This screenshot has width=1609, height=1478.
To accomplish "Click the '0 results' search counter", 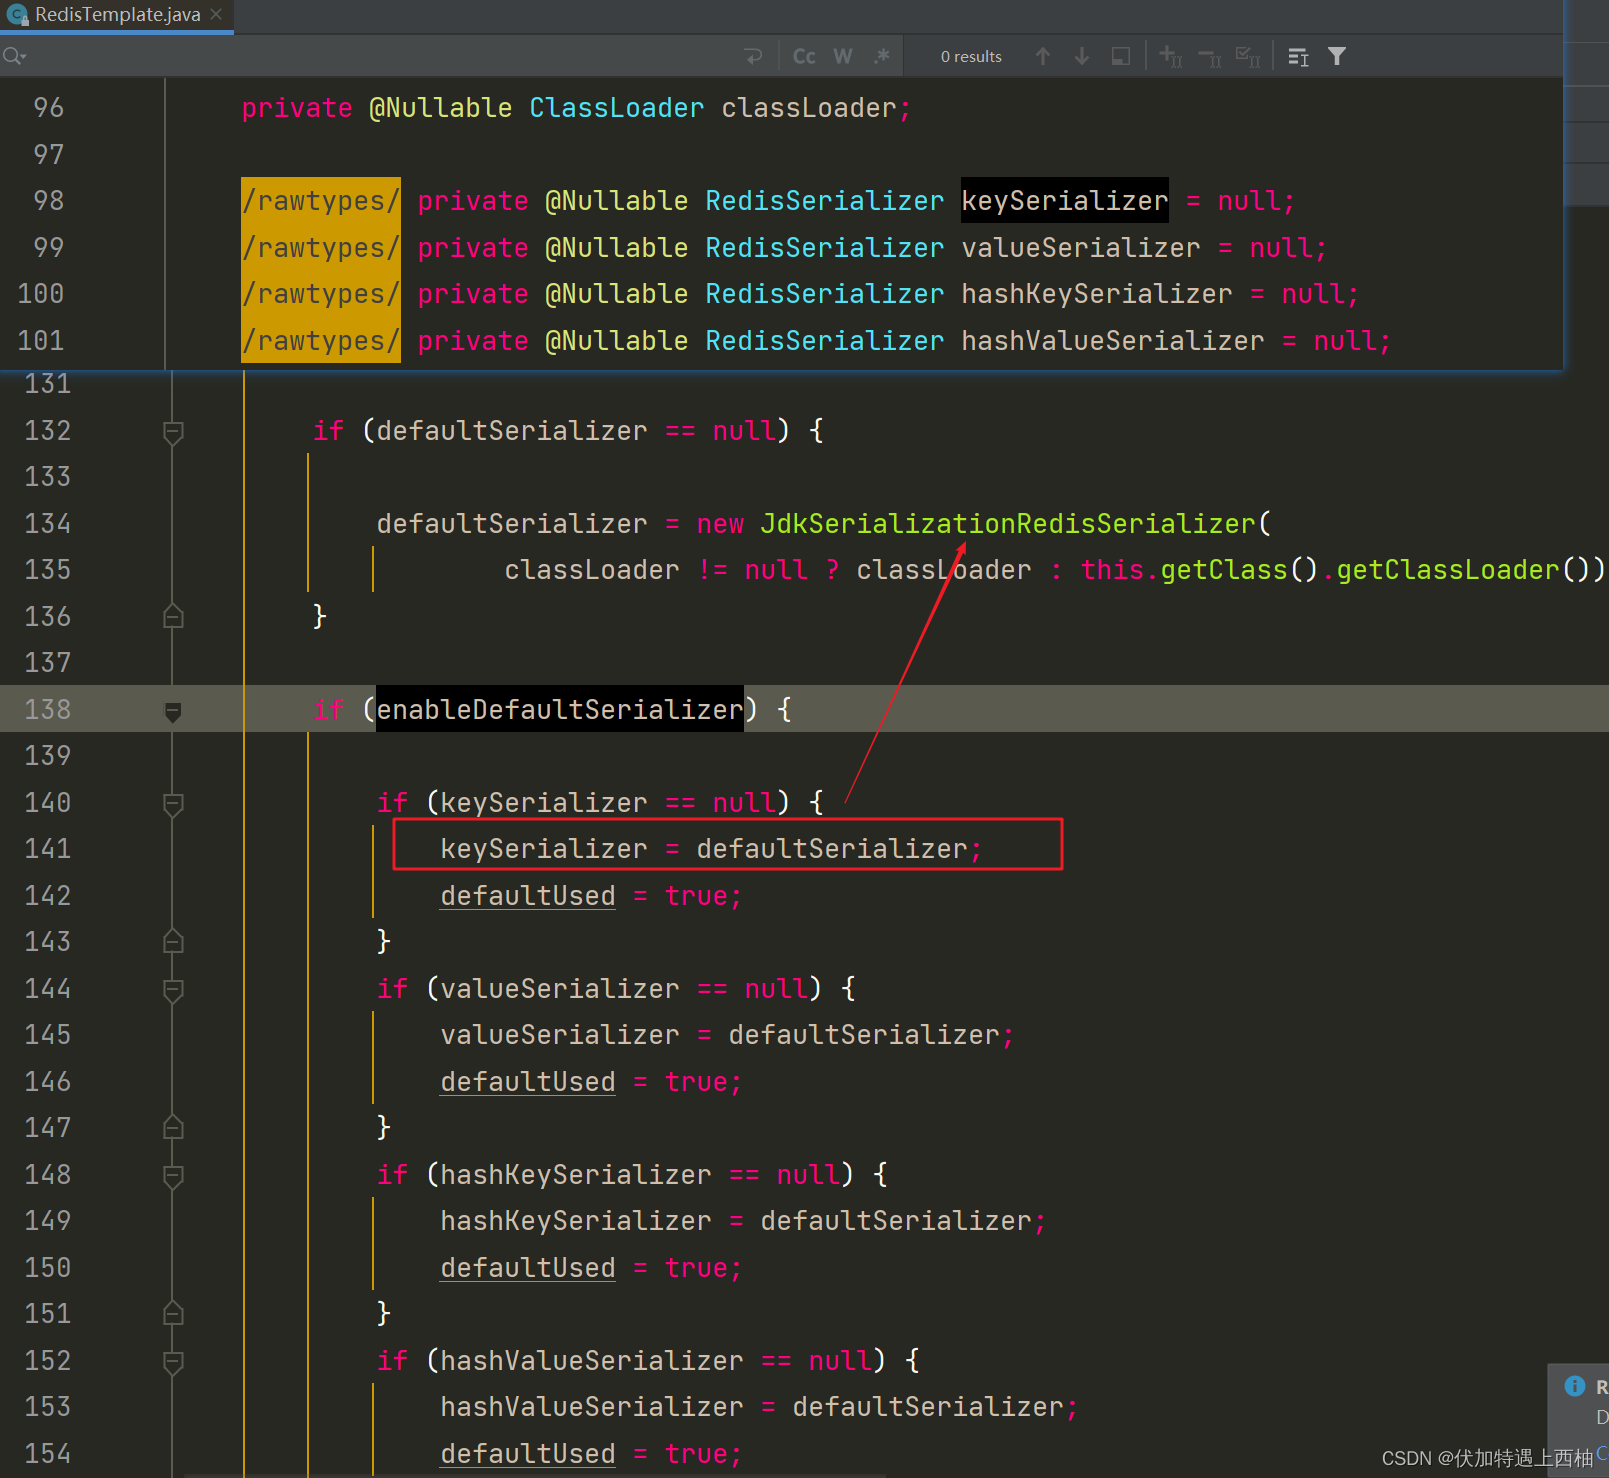I will tap(971, 57).
